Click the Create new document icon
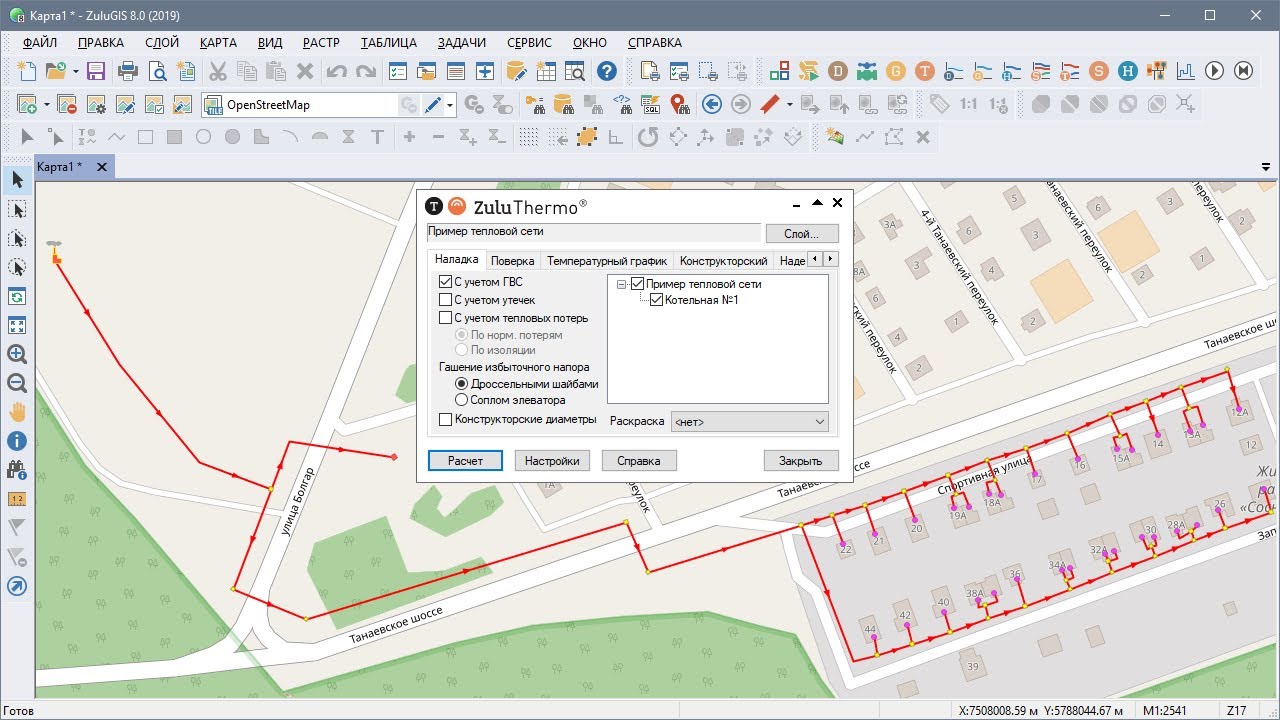This screenshot has height=720, width=1280. [27, 71]
